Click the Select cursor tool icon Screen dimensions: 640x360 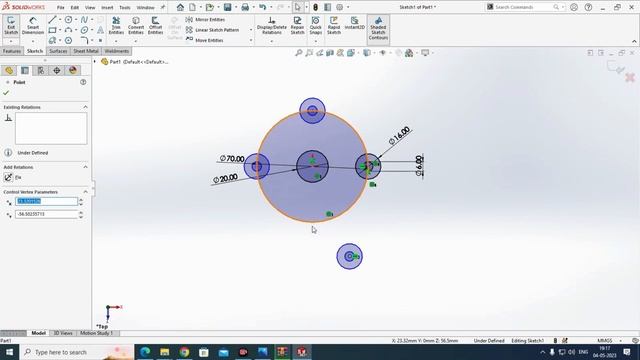point(298,7)
